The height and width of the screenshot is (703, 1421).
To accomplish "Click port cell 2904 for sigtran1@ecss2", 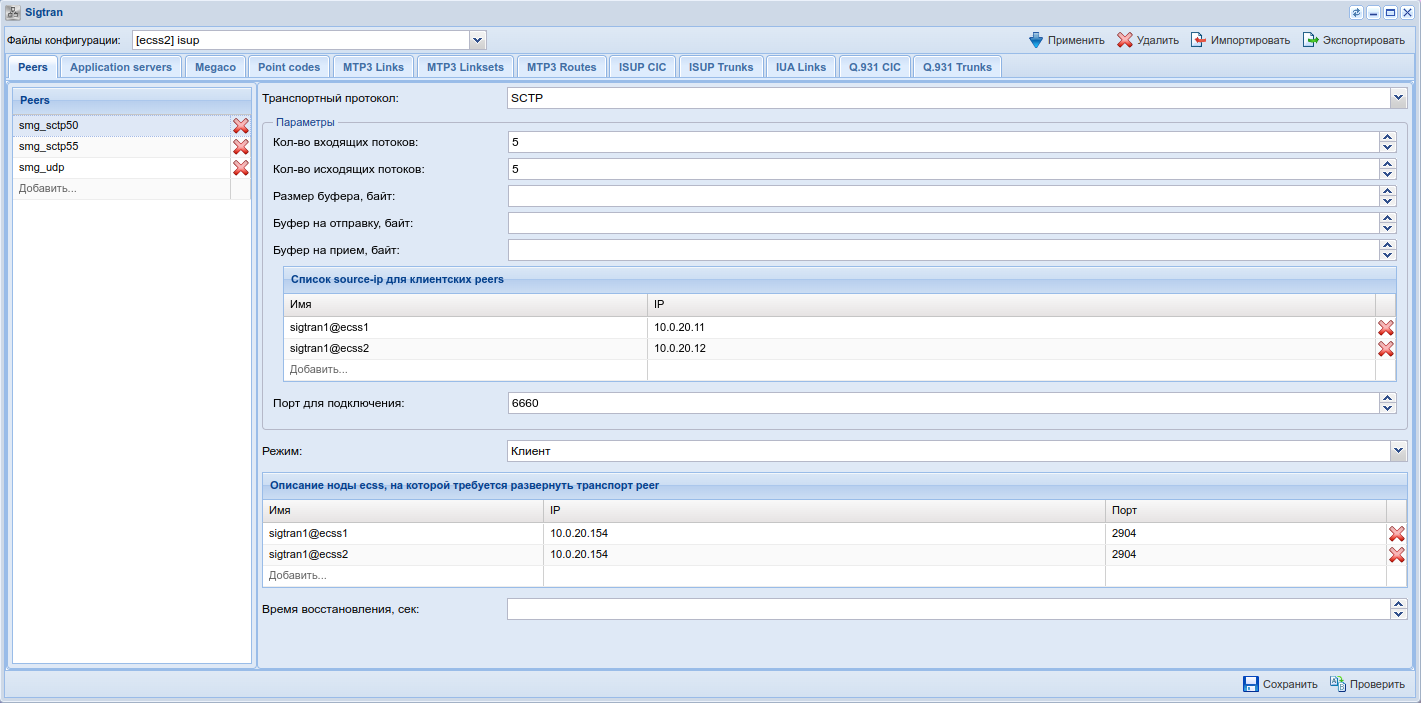I will tap(1245, 555).
